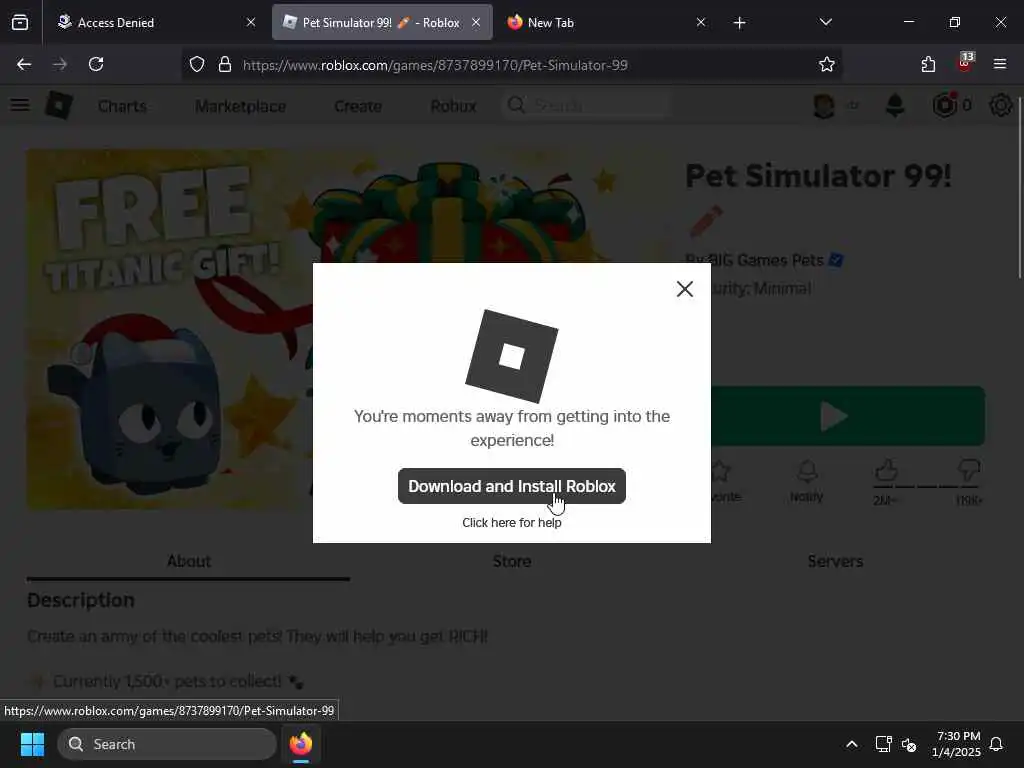
Task: Click the Robux balance icon
Action: 944,105
